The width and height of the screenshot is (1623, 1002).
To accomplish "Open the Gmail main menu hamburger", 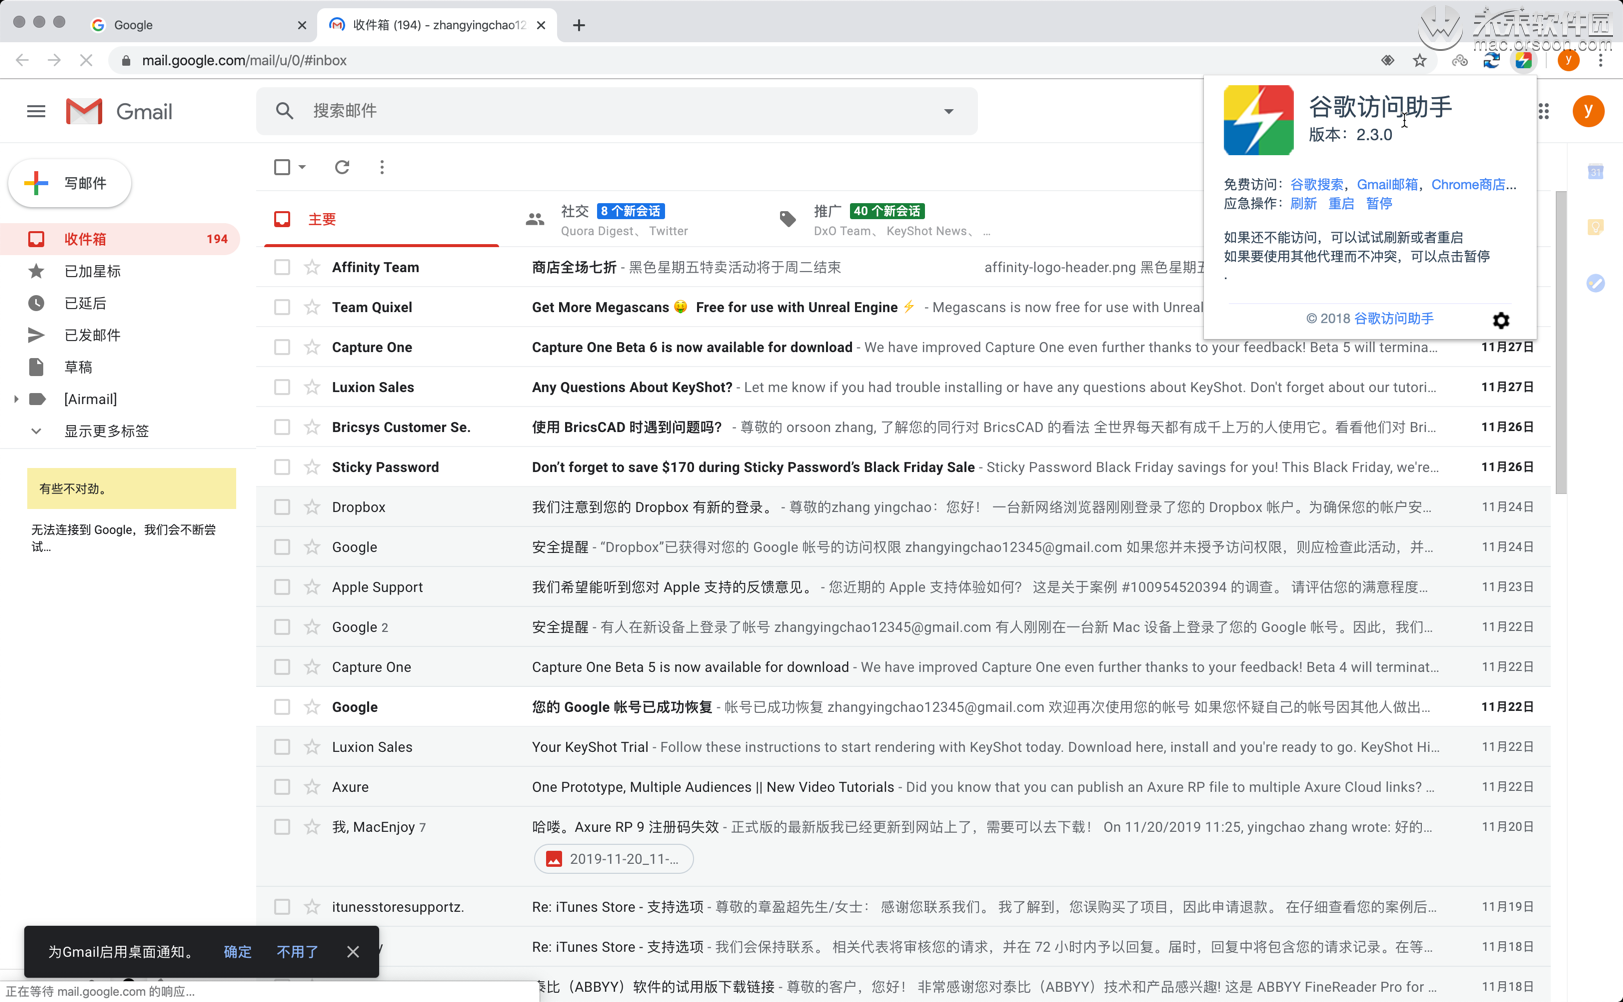I will click(36, 111).
